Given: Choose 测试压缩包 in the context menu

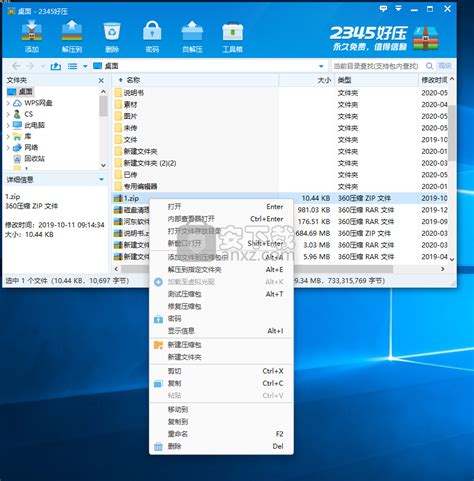Looking at the screenshot, I should (x=221, y=294).
